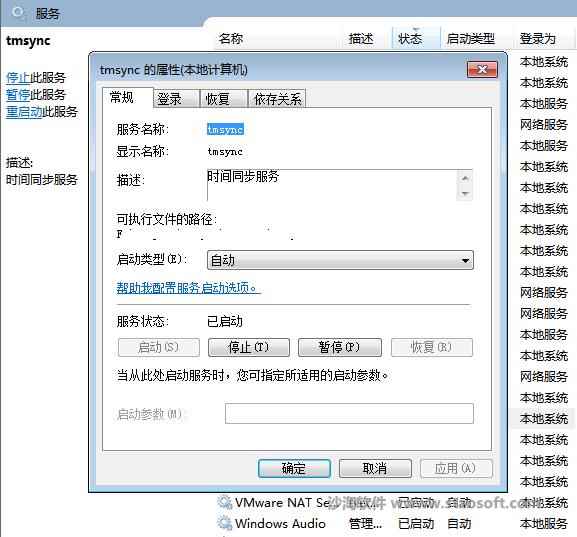Click the 暂停(P) button

(x=340, y=347)
